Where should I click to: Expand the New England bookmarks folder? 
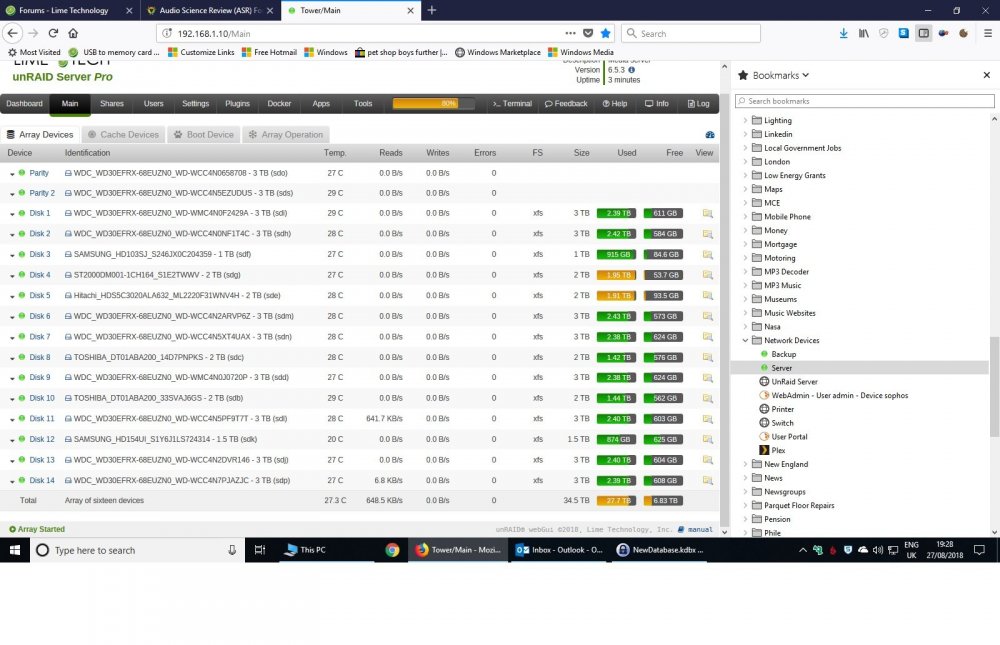(x=745, y=464)
